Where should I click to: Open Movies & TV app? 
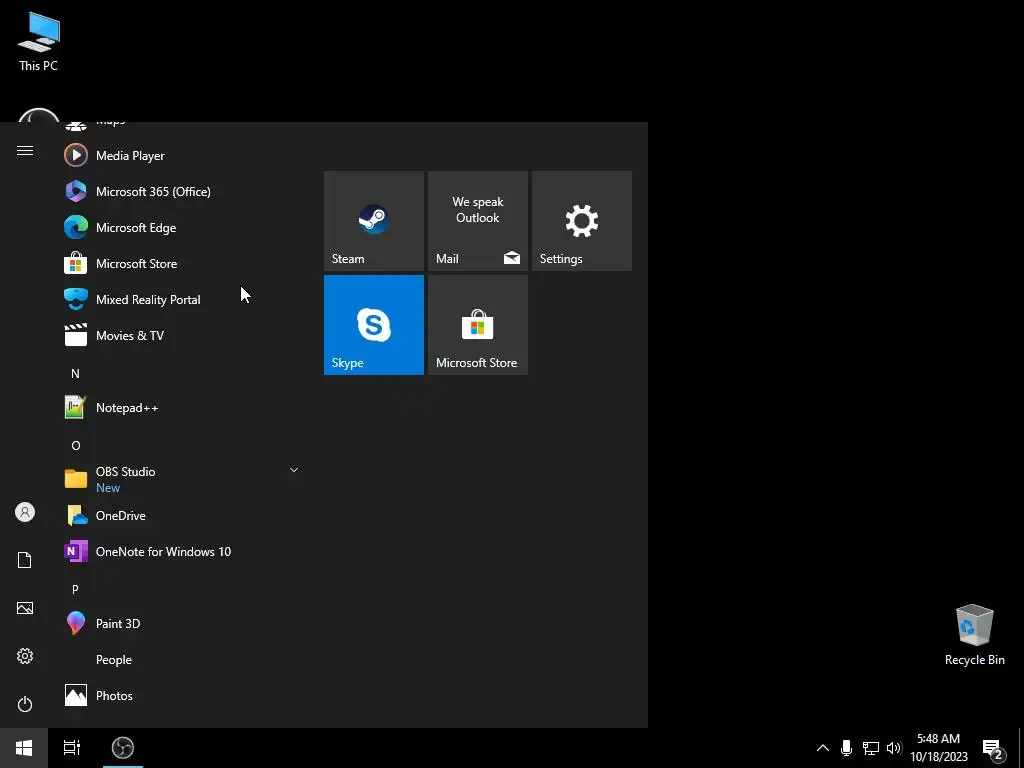pyautogui.click(x=183, y=335)
